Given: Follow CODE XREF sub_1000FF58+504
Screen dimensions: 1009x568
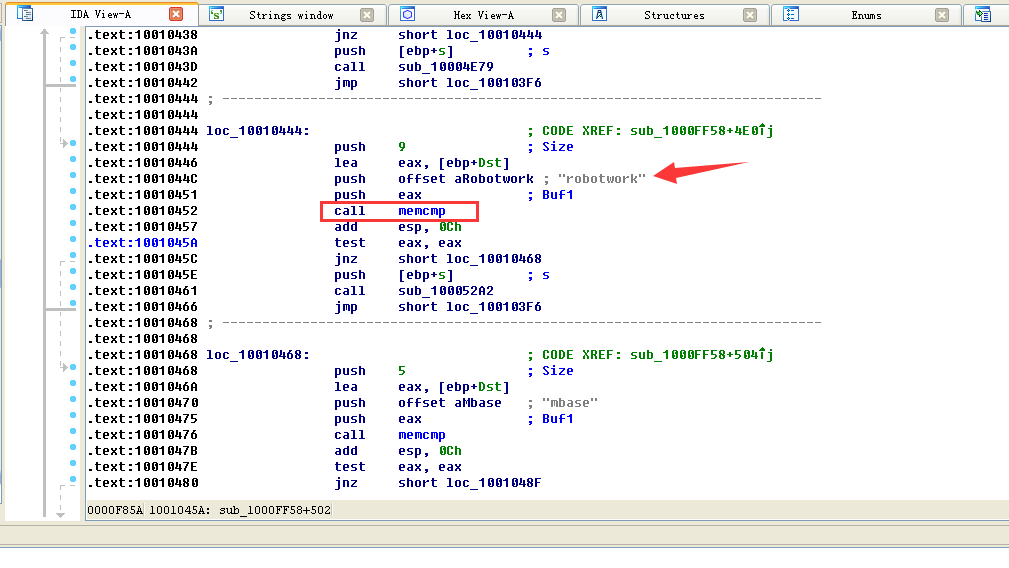Looking at the screenshot, I should [701, 354].
